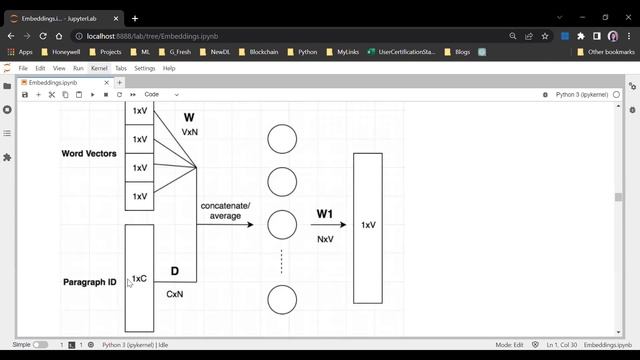Click Python 3 (ipykernel) | Idle status

coord(135,345)
